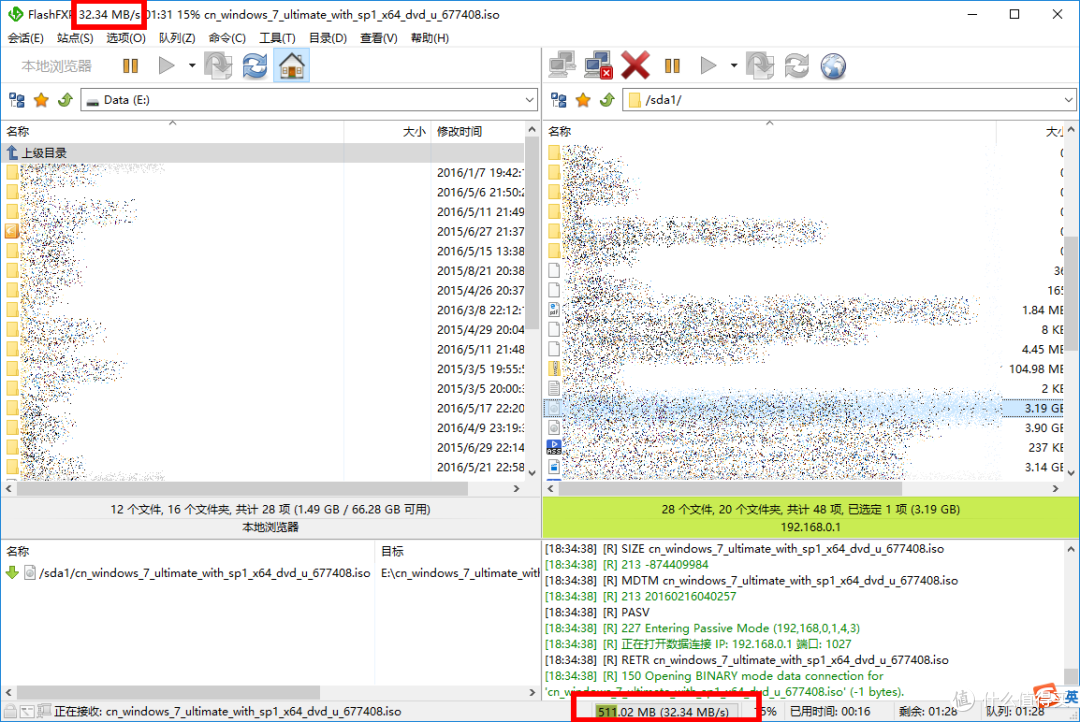Click the 511.02 MB transfer progress bar
The image size is (1080, 722).
point(665,711)
